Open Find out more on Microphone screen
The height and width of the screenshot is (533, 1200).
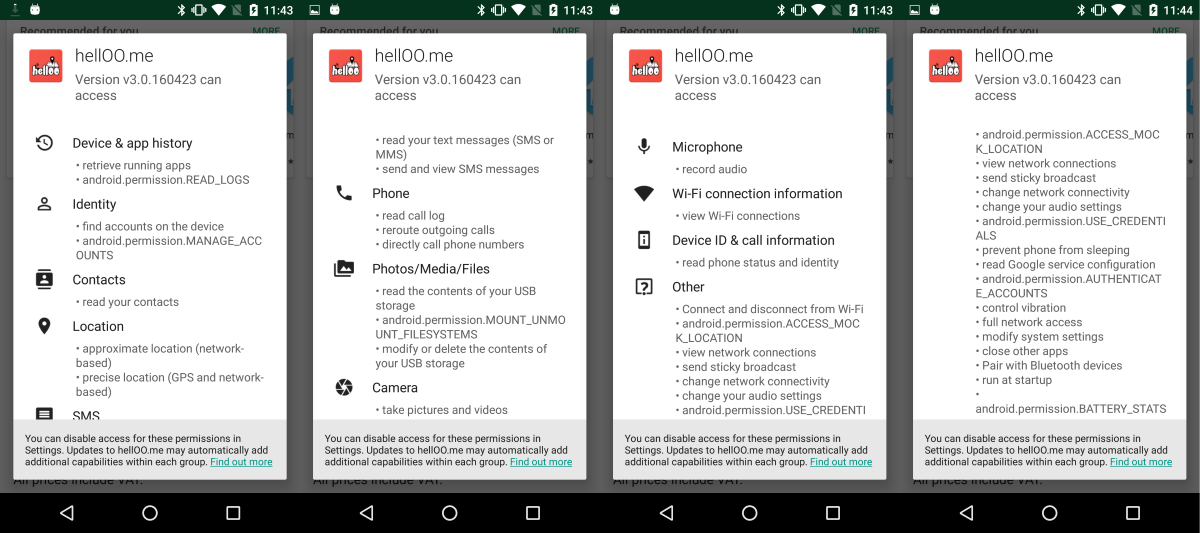tap(841, 462)
